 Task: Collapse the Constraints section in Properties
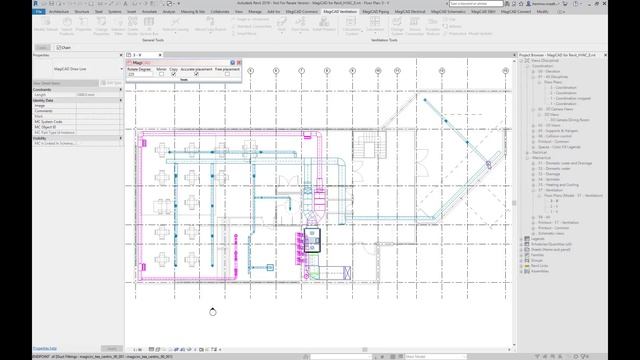tap(120, 89)
